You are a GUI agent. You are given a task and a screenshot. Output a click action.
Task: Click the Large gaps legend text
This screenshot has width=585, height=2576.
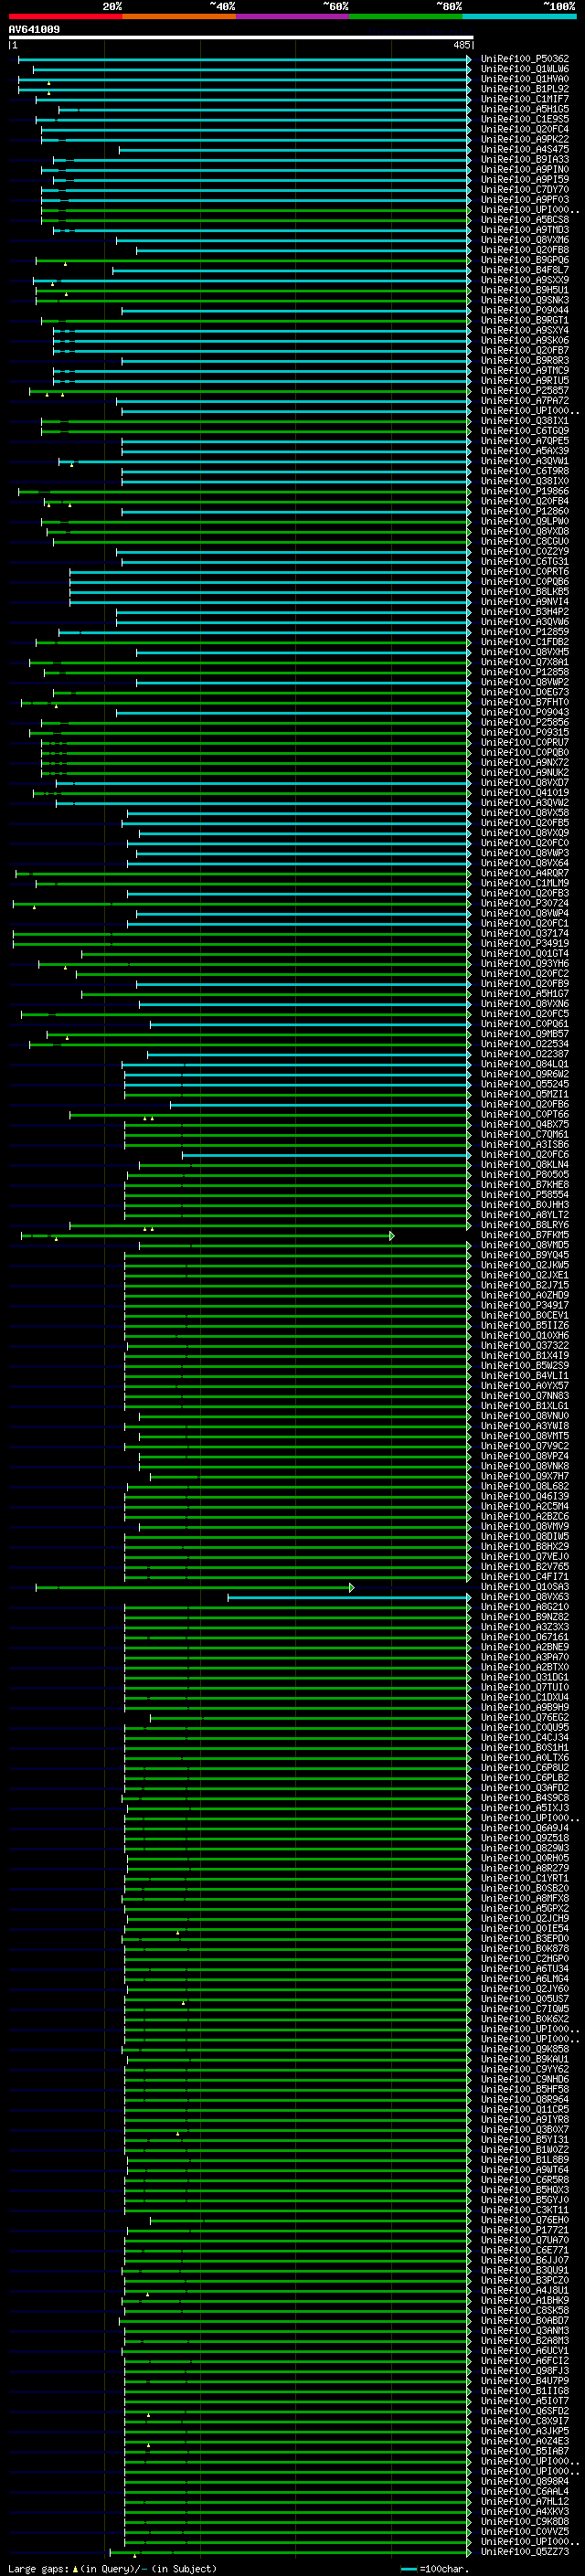tap(112, 2568)
